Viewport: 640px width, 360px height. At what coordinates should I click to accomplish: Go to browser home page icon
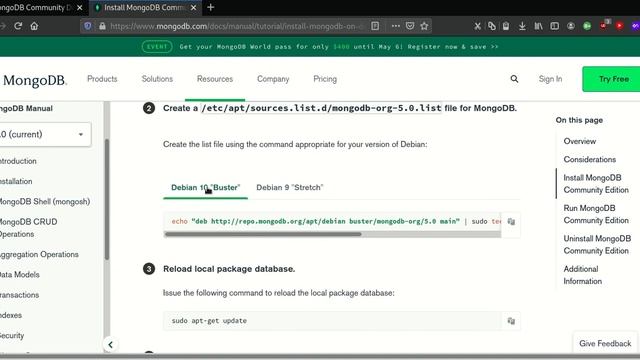tap(34, 26)
